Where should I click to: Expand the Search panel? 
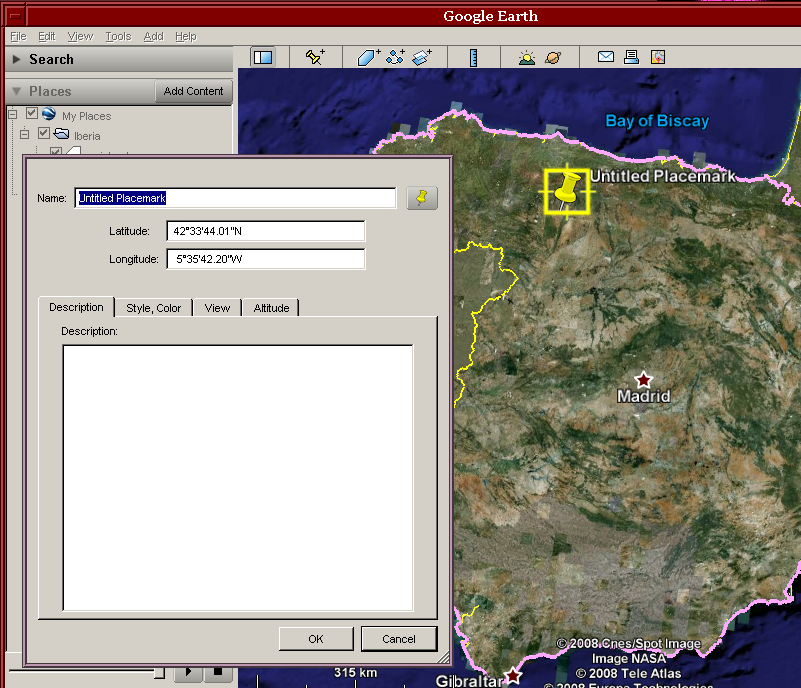point(16,59)
